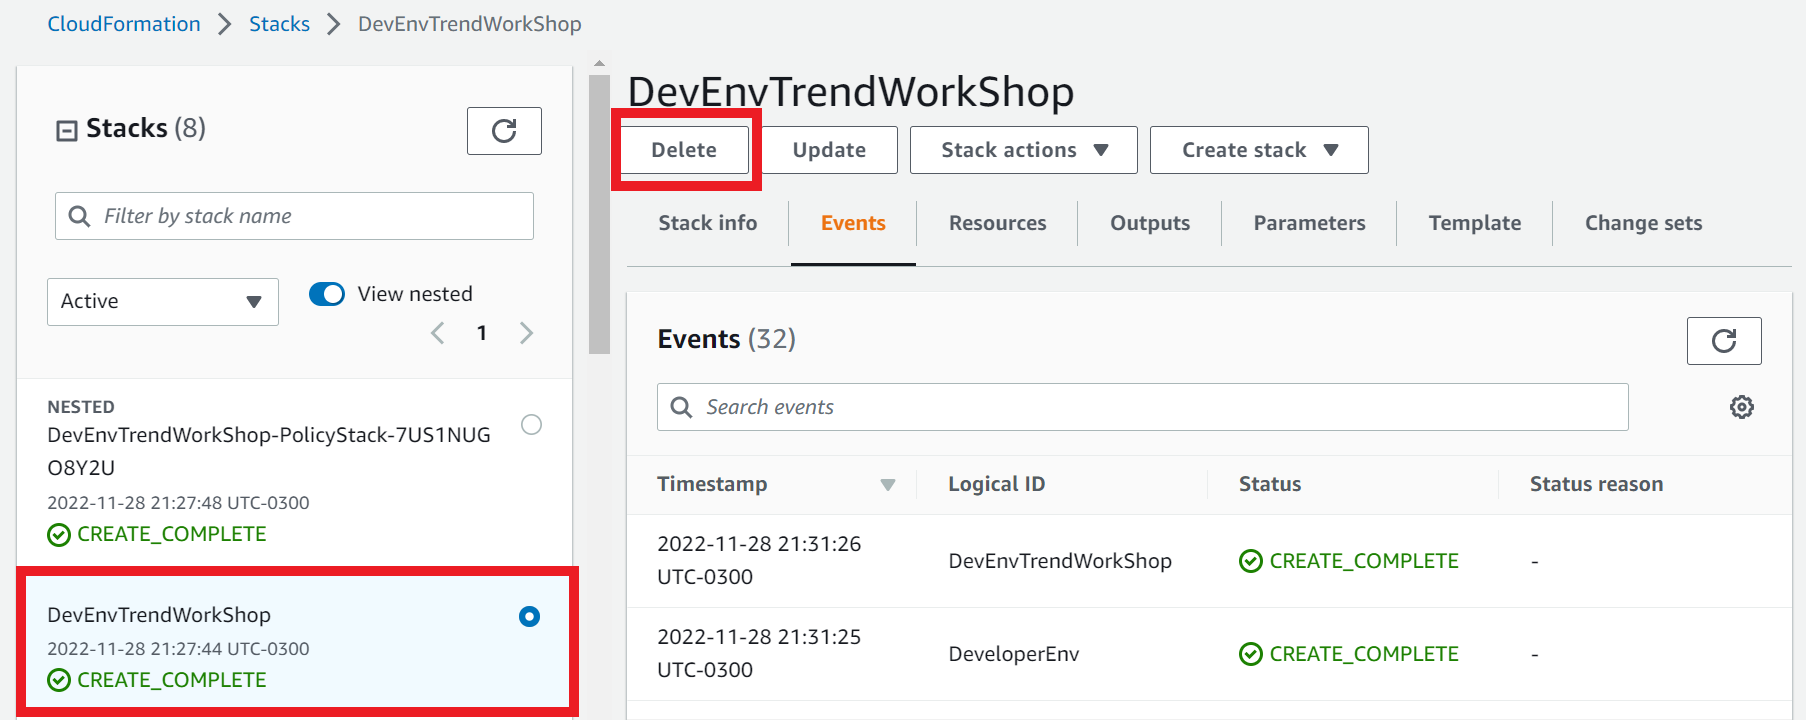The height and width of the screenshot is (720, 1806).
Task: Click CREATE_COMPLETE status of DeveloperEnv event
Action: point(1349,654)
